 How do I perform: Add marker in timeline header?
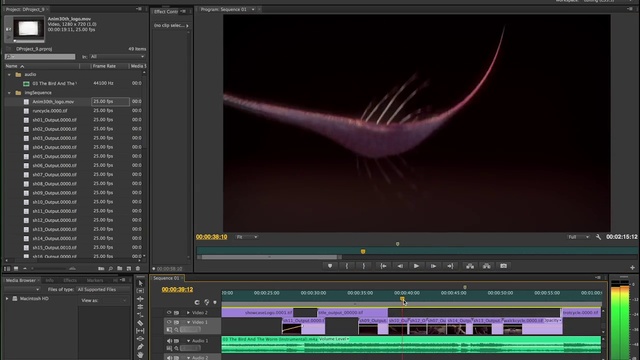click(x=215, y=302)
